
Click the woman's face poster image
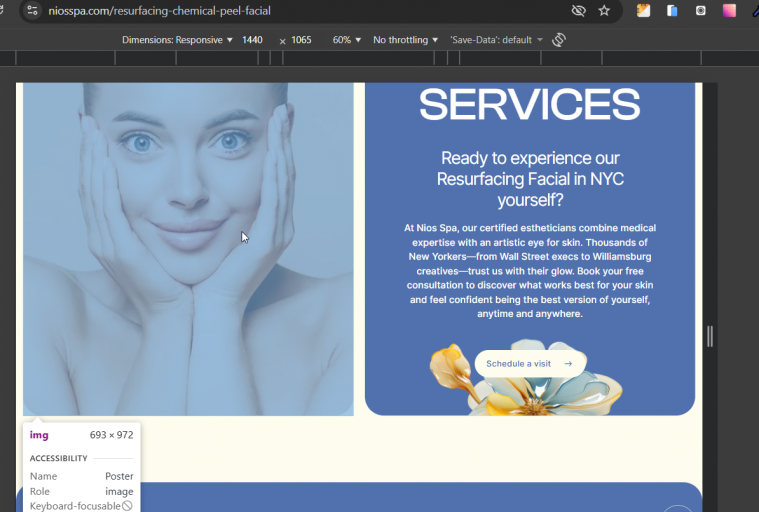click(x=188, y=249)
